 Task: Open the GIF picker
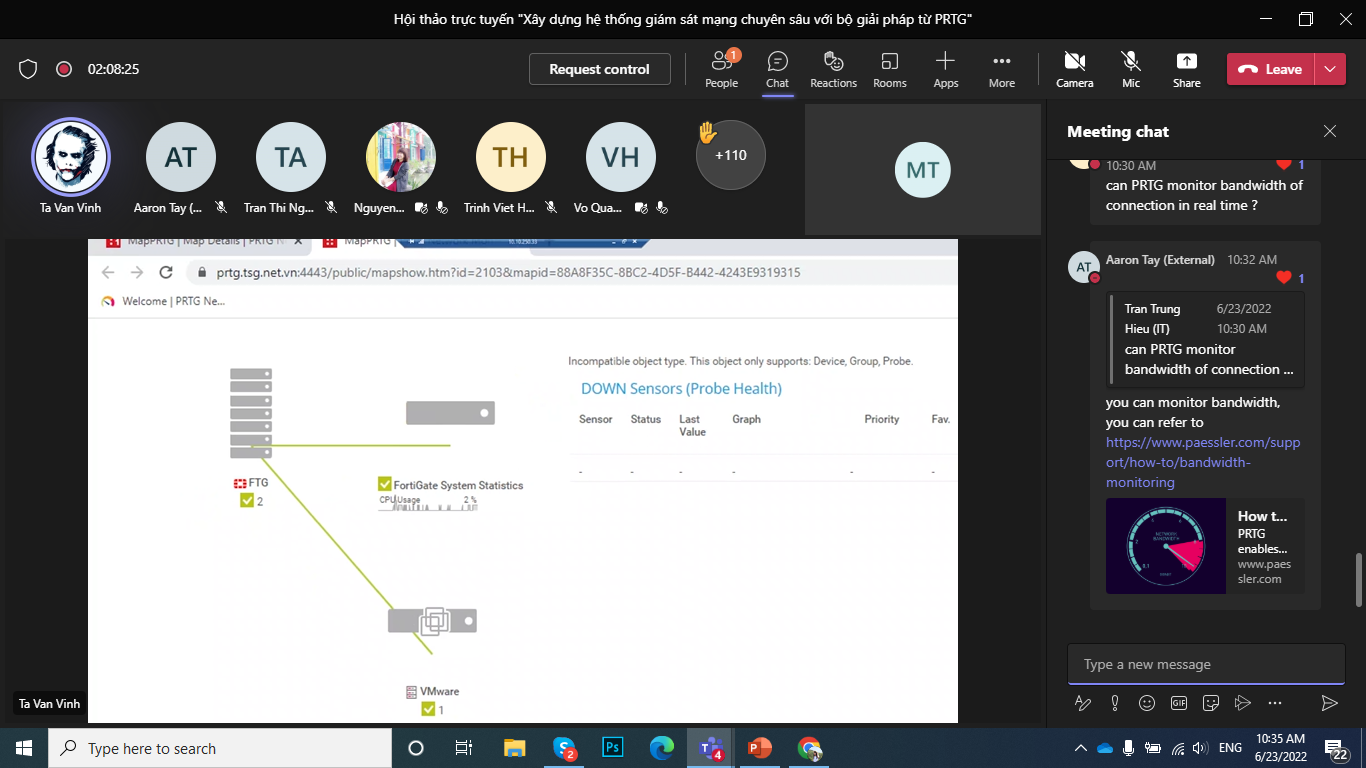1179,703
